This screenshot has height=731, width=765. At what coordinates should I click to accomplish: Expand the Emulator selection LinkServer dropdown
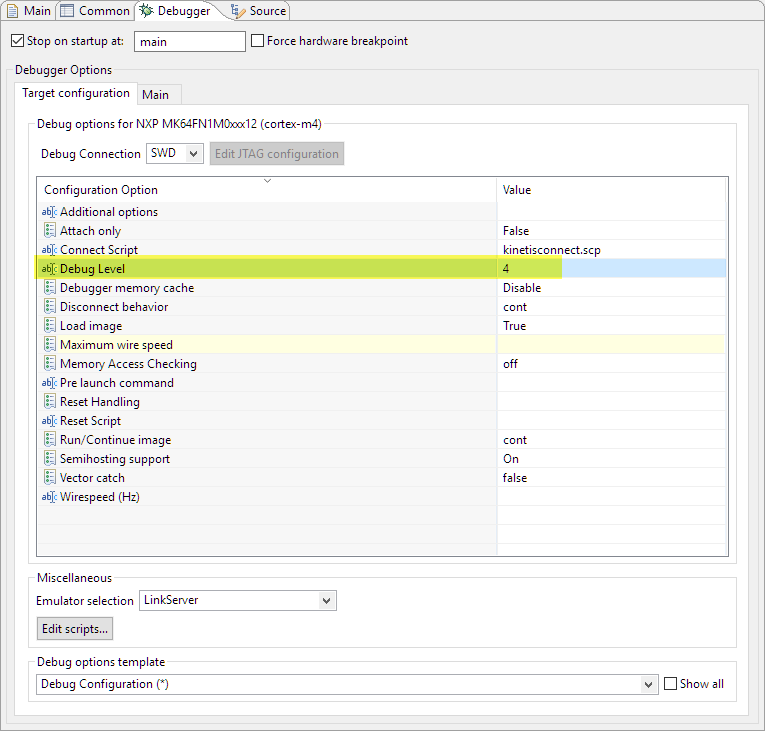pos(238,600)
